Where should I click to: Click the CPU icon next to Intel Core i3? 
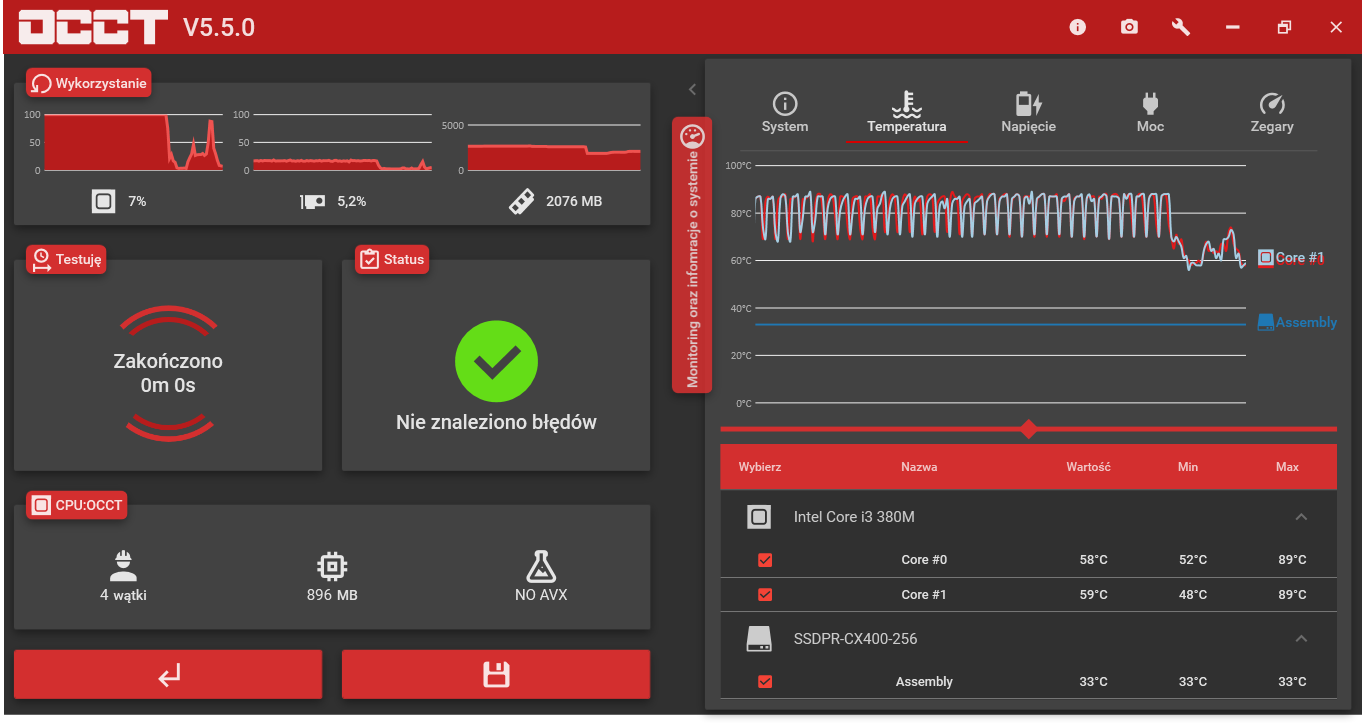(x=759, y=517)
